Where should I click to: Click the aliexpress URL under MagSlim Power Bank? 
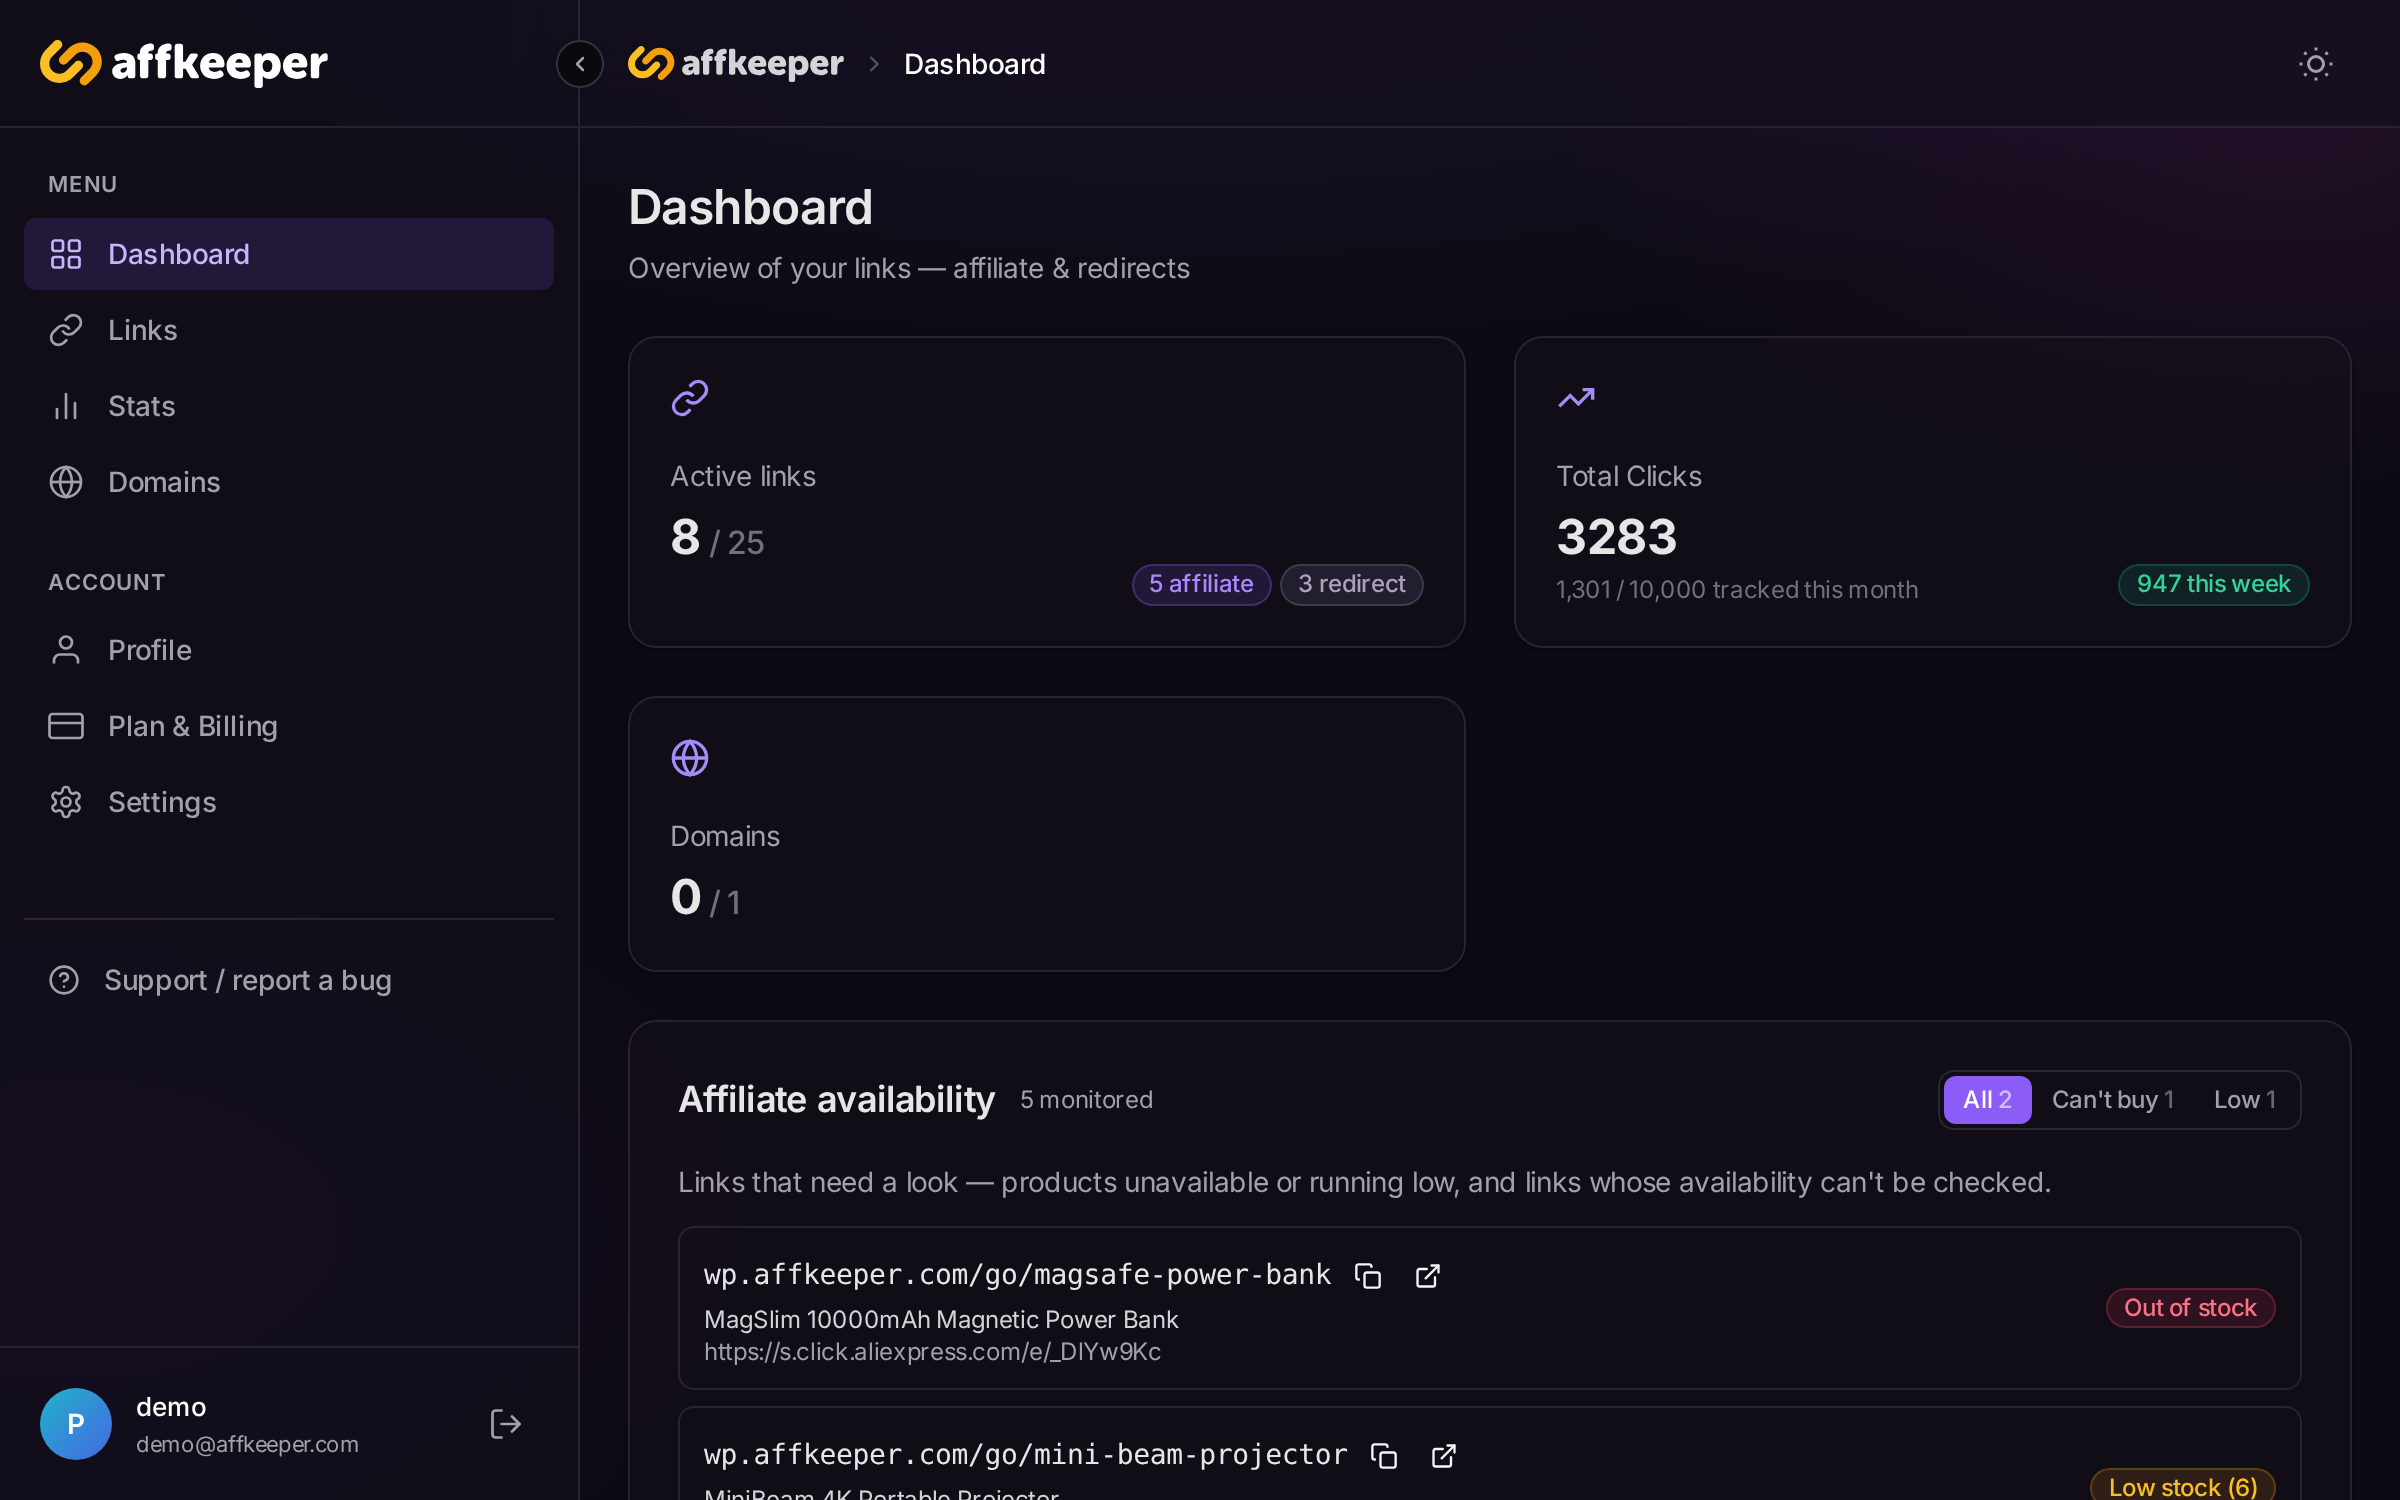(x=932, y=1352)
